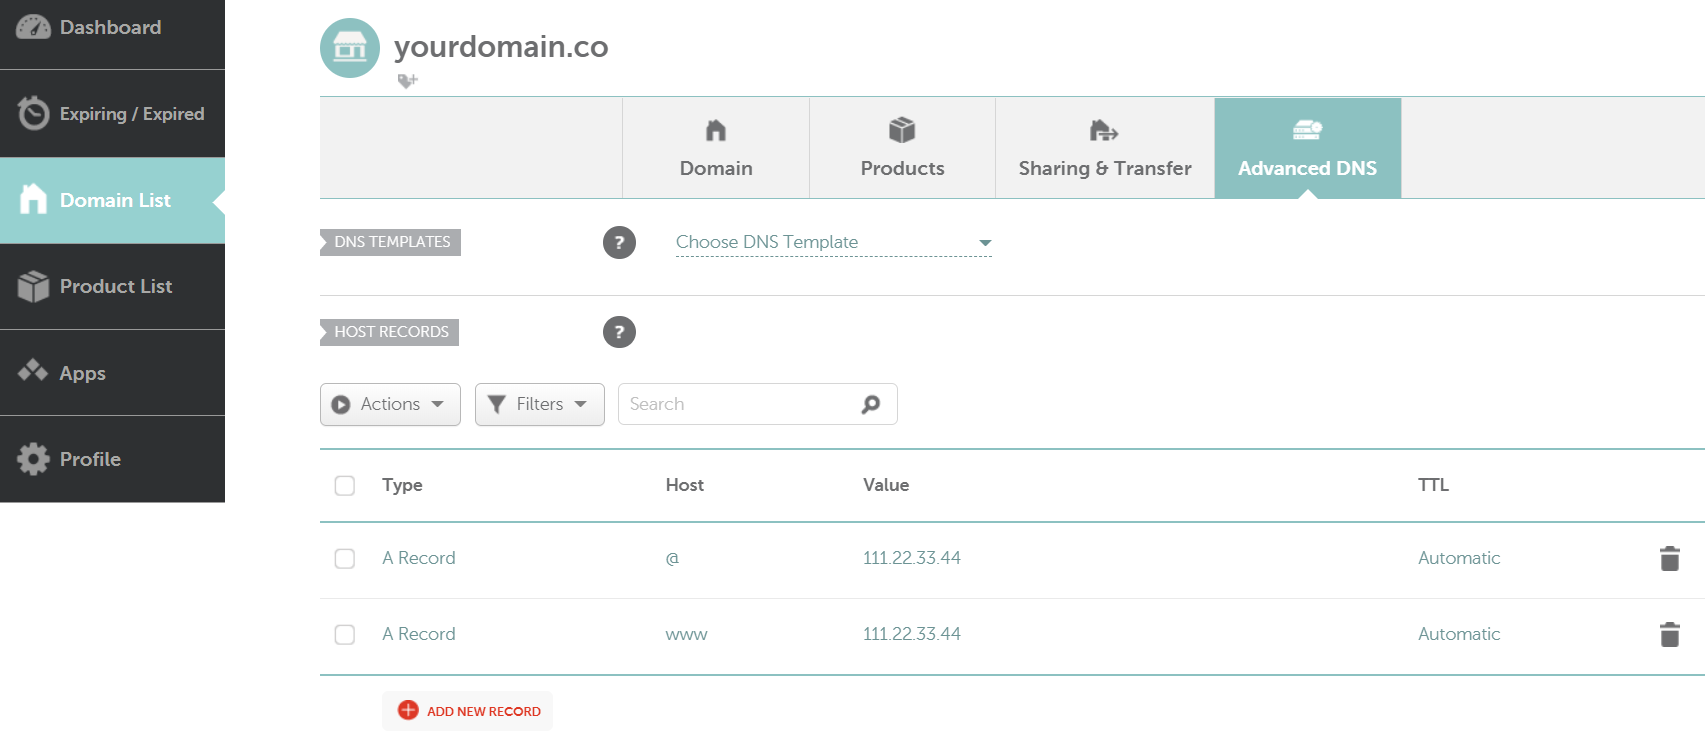
Task: Open Domain List in the sidebar
Action: tap(112, 200)
